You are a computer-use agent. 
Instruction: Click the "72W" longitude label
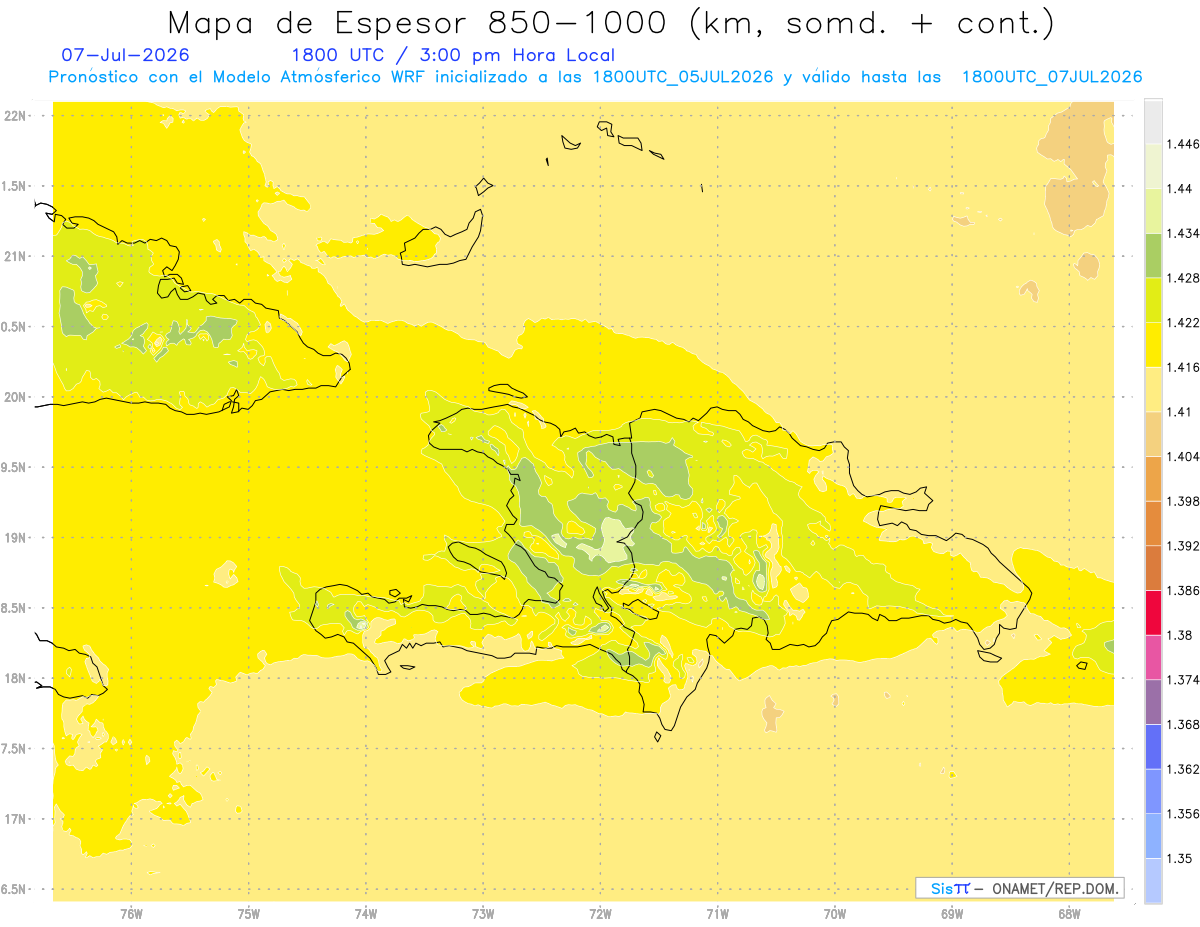point(600,914)
